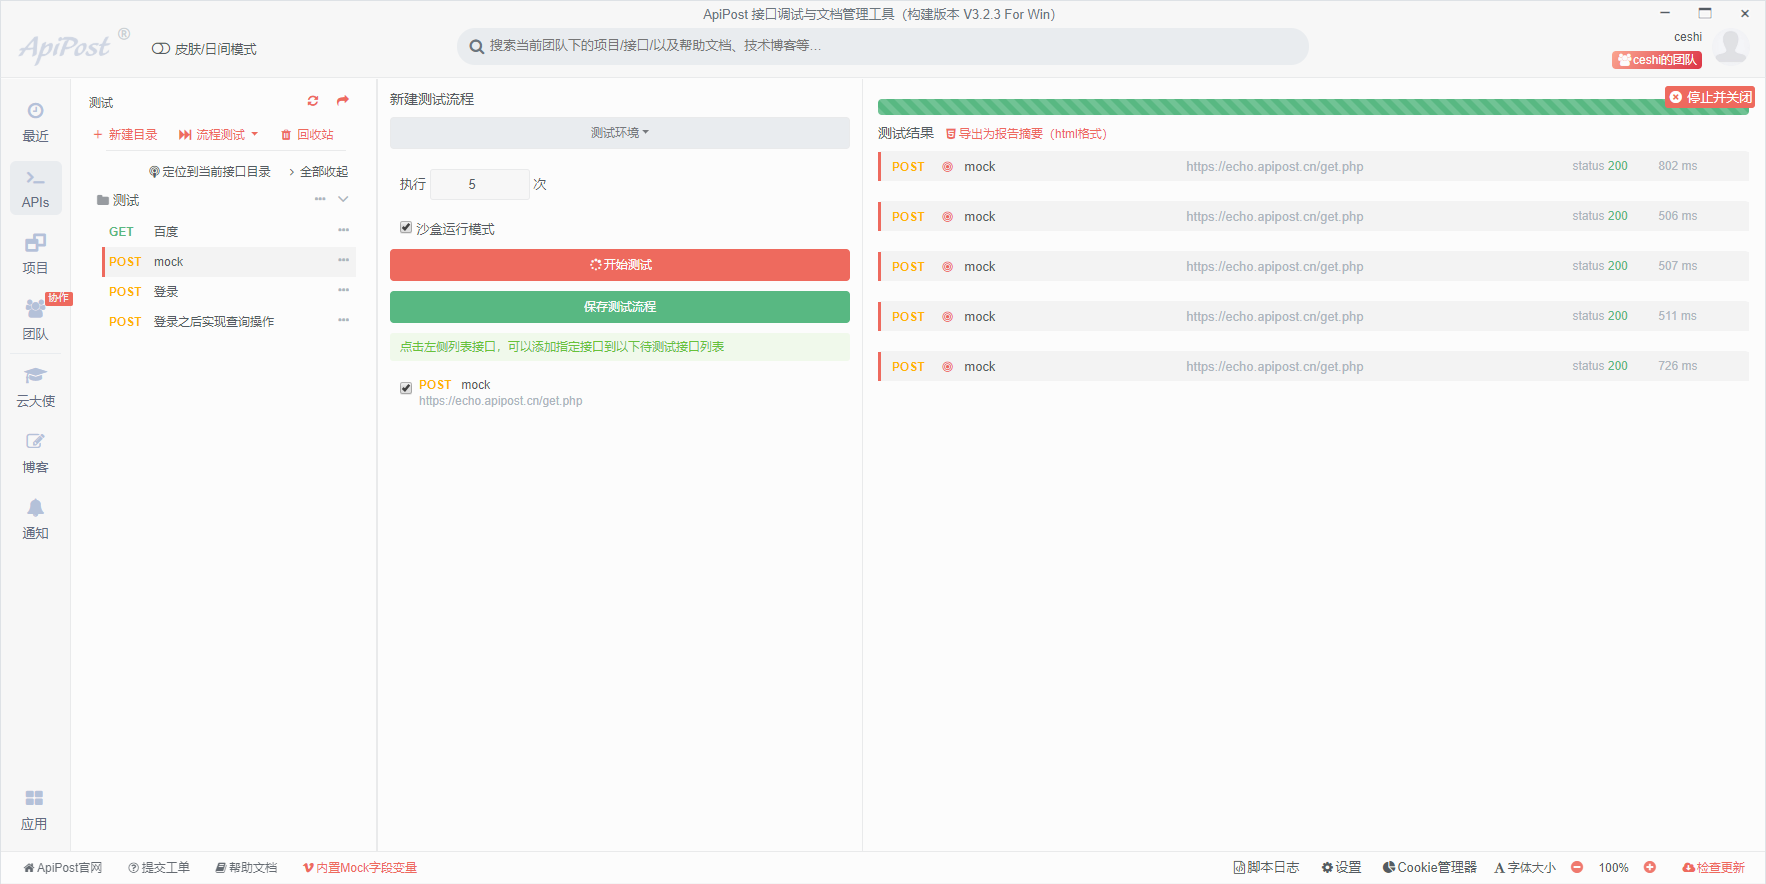Click more dots for 登录之后实现查询操作 row
1766x884 pixels.
coord(343,320)
